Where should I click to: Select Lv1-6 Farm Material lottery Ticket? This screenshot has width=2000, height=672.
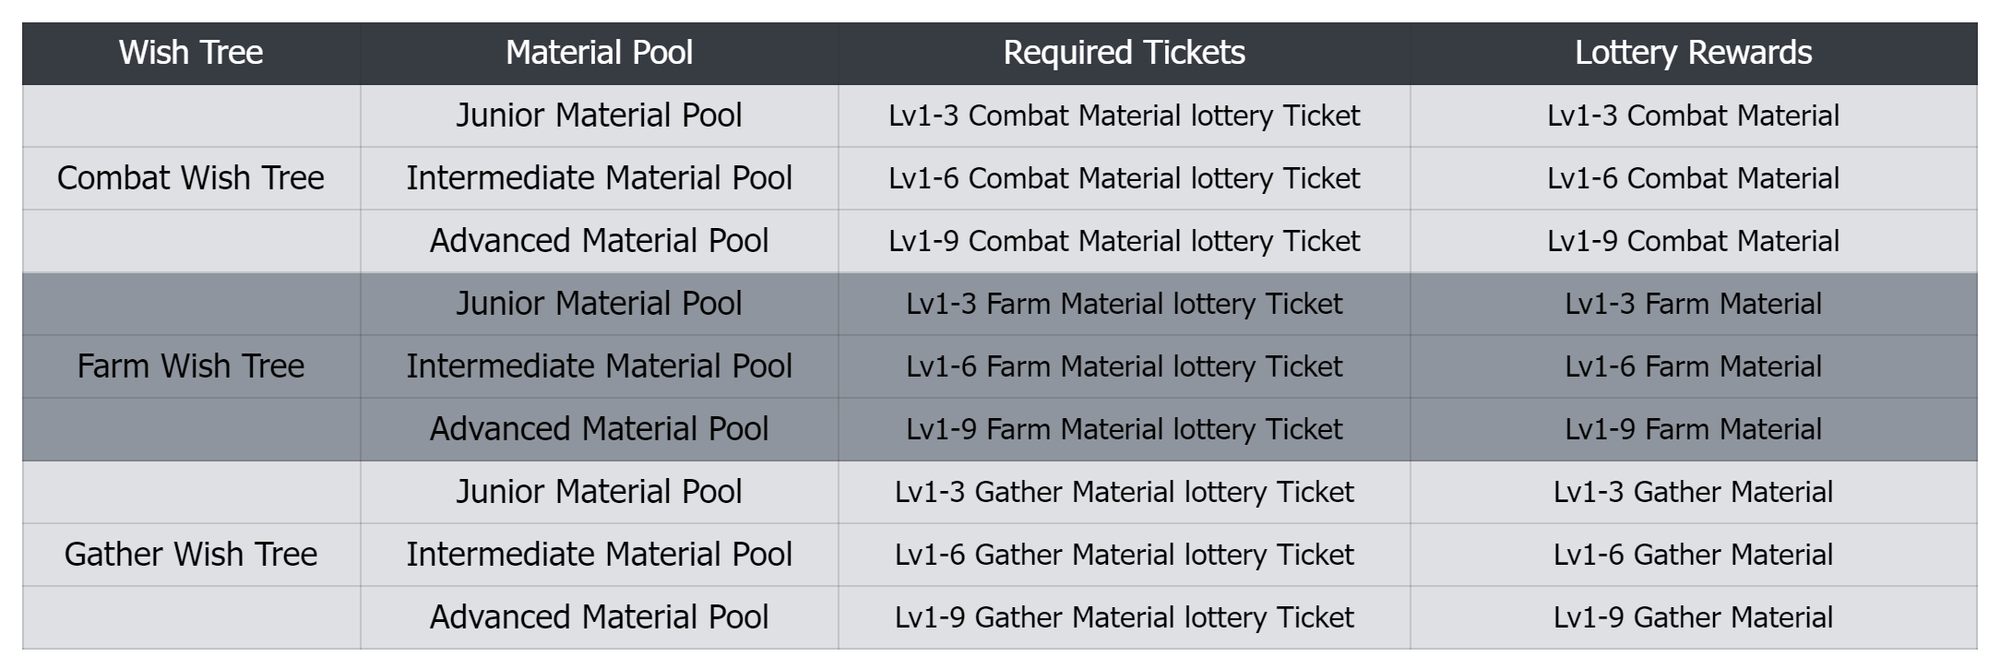tap(1124, 366)
